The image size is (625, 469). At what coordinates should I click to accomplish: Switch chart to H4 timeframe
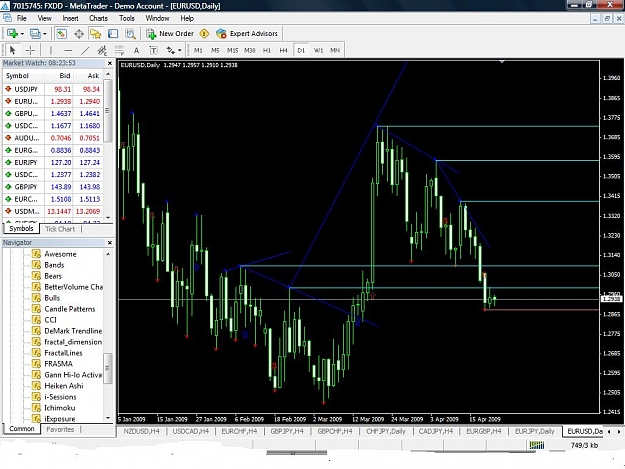[x=283, y=50]
